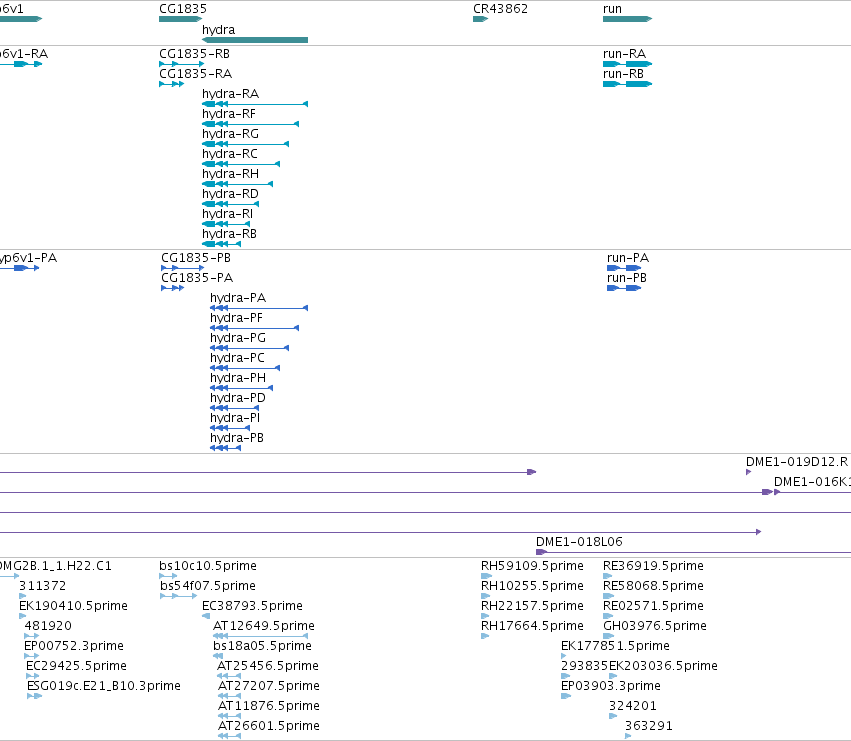This screenshot has height=741, width=851.
Task: Click protein CG1835-PB
Action: [x=196, y=258]
